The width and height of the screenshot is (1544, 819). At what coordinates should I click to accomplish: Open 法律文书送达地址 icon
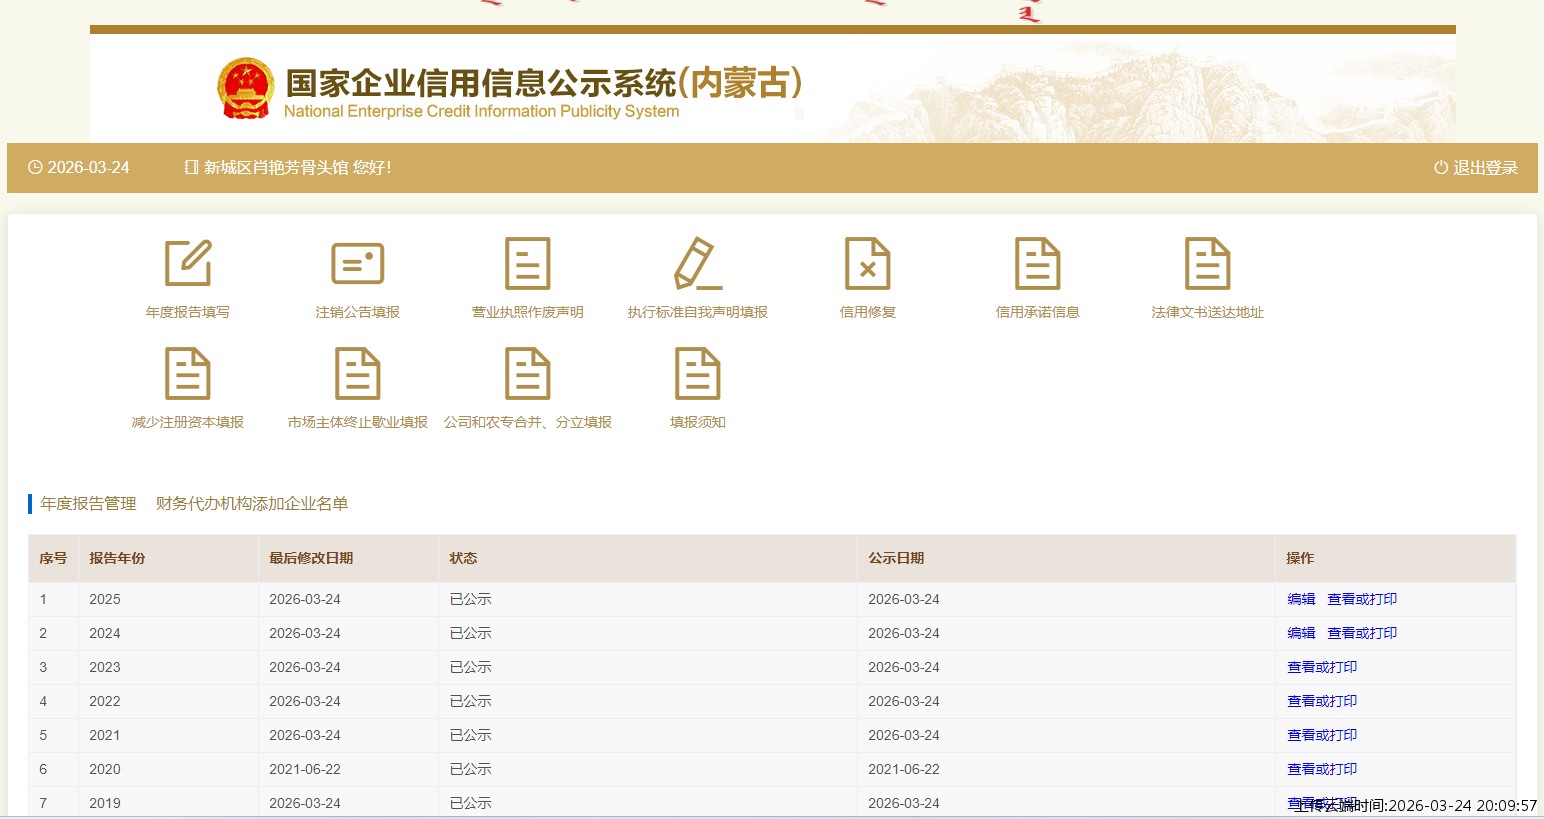[x=1207, y=264]
